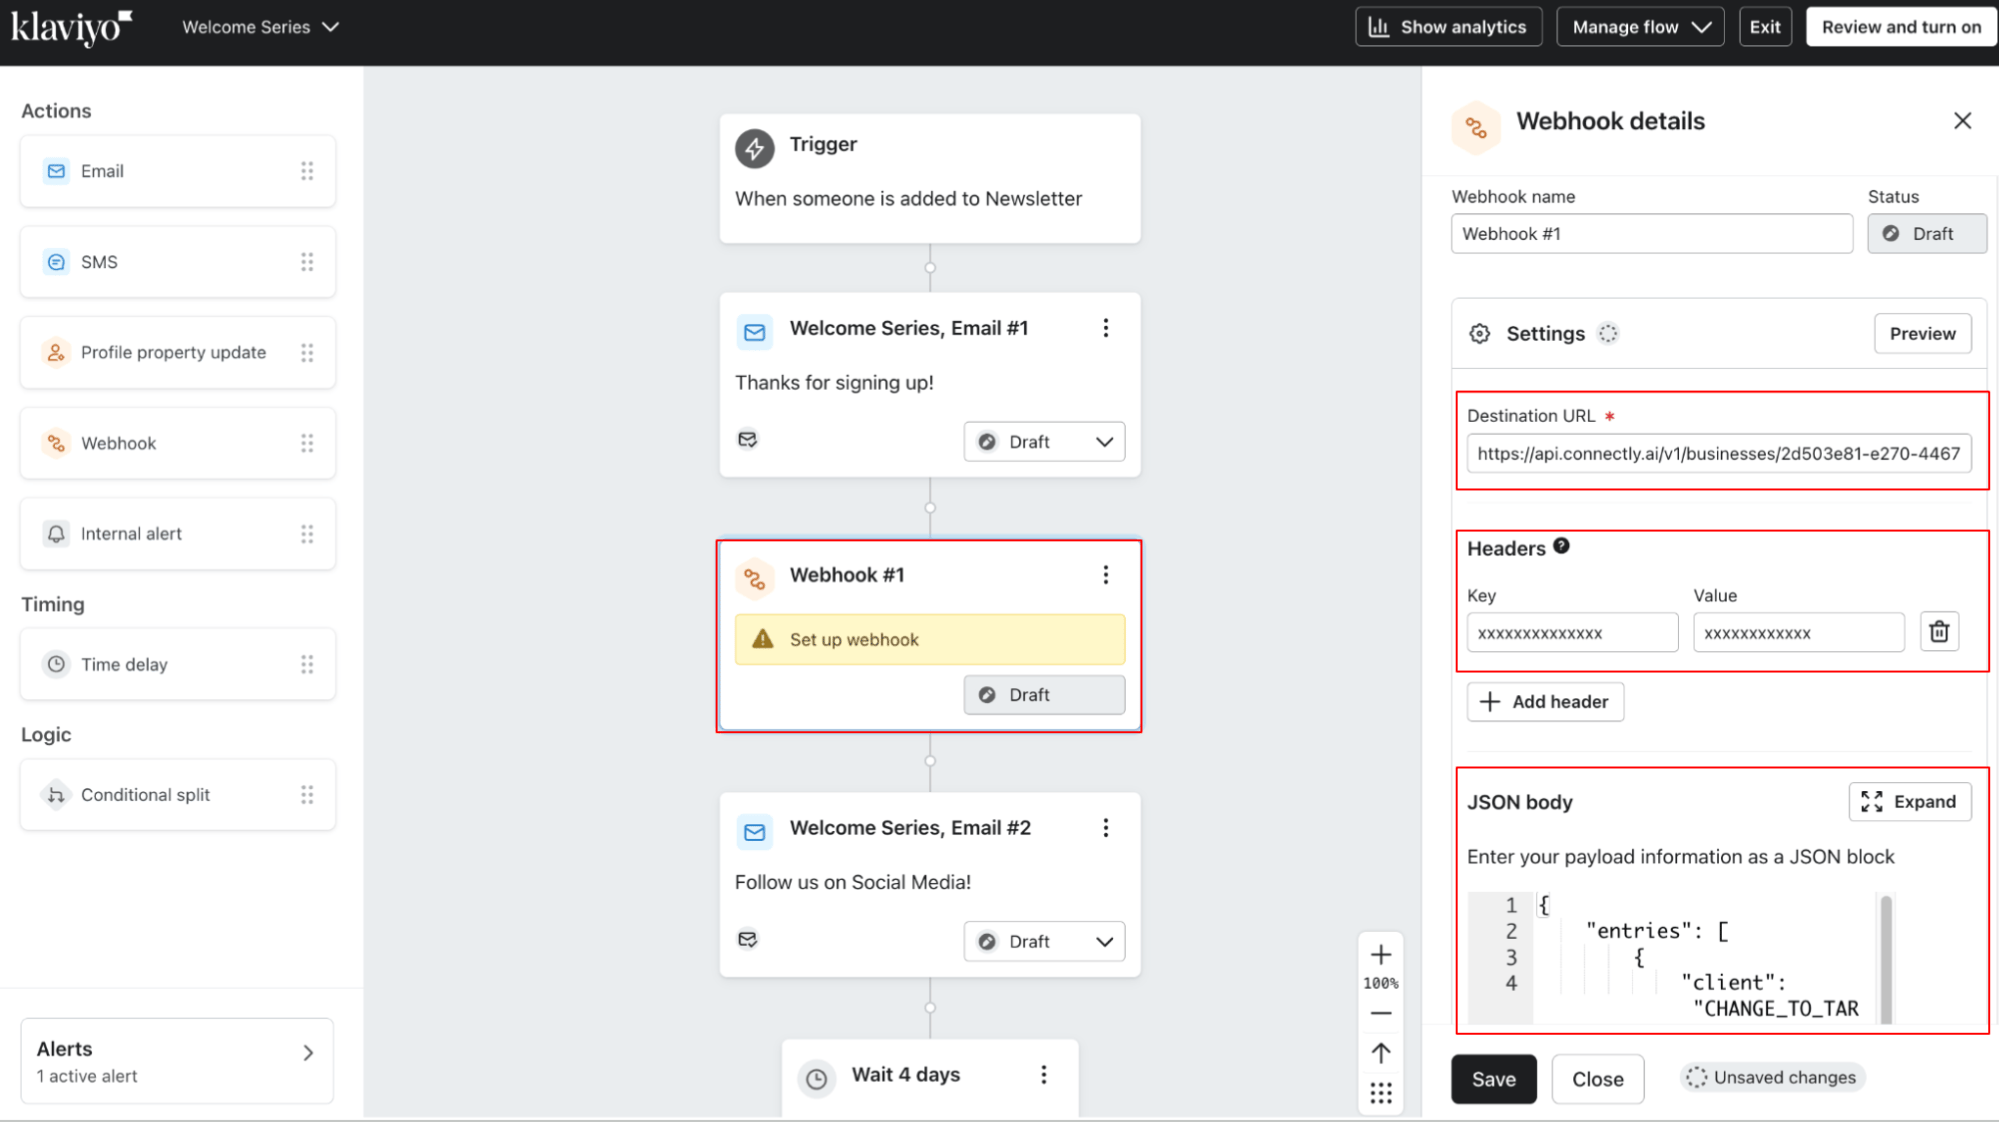The height and width of the screenshot is (1122, 1999).
Task: Open the Manage flow dropdown
Action: pyautogui.click(x=1640, y=27)
